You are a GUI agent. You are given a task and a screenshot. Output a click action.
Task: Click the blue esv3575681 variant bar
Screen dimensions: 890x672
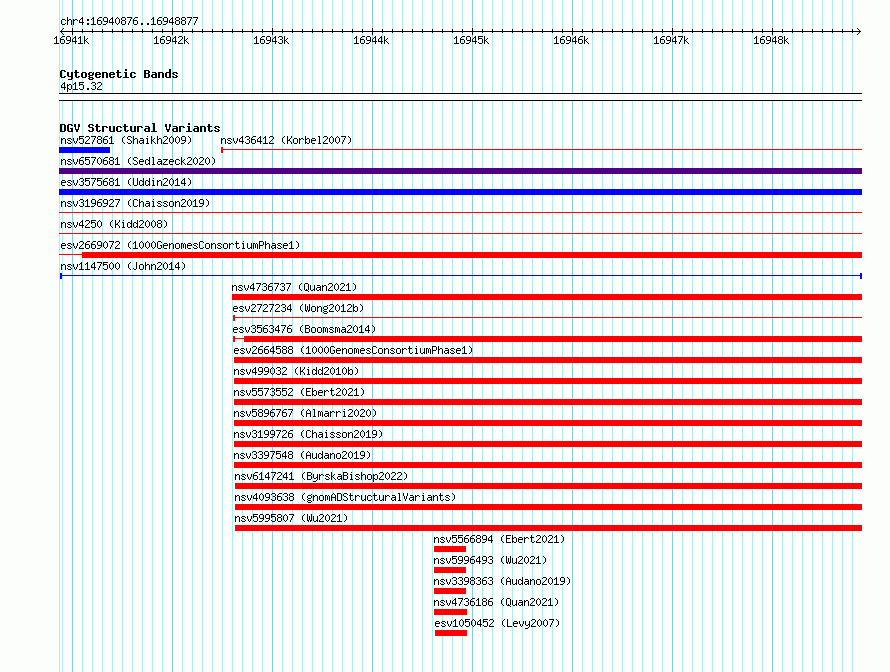460,192
